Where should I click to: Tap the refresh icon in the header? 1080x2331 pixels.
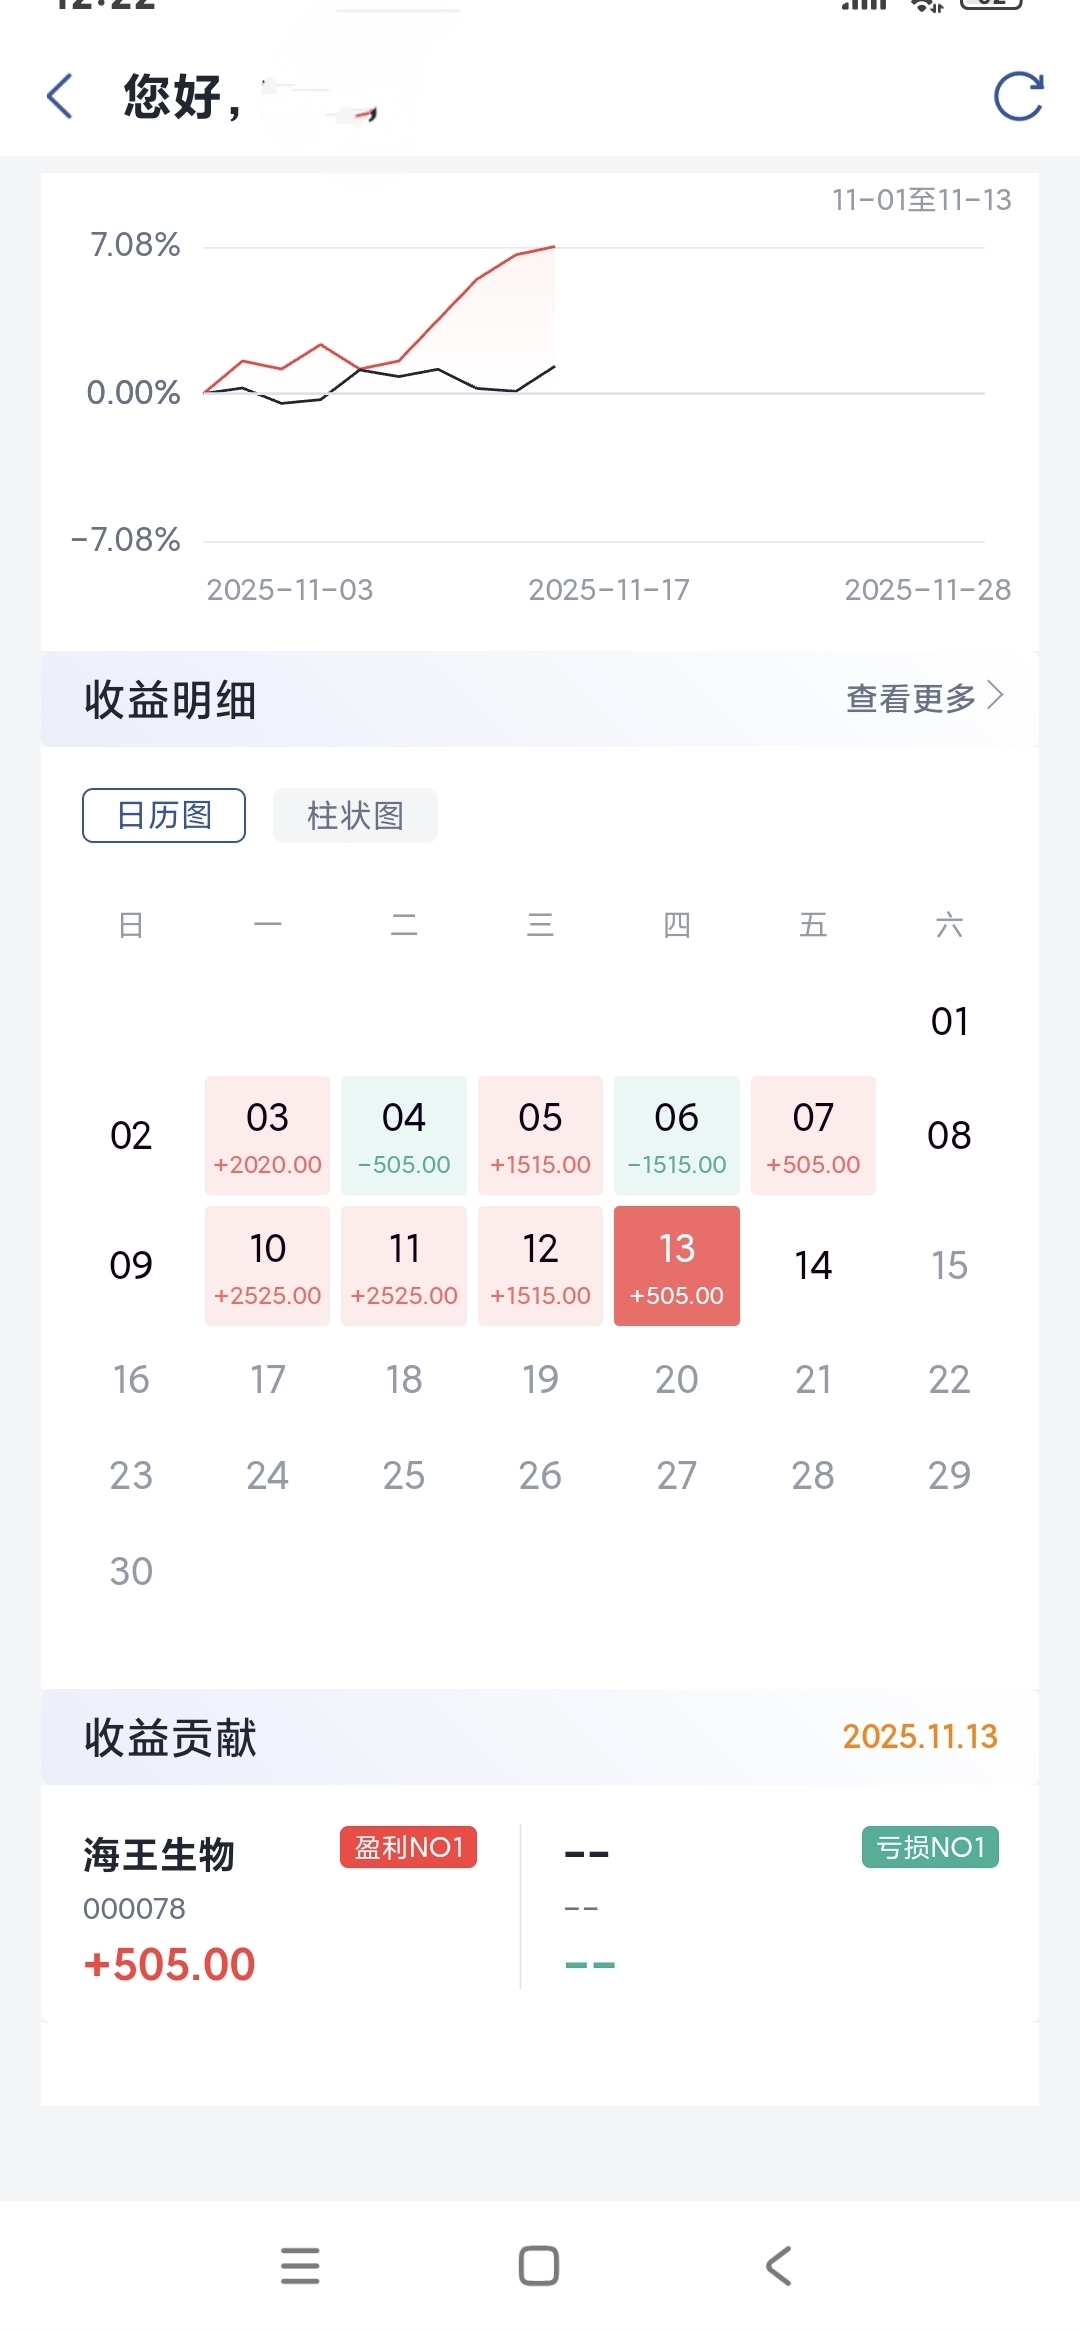(1018, 97)
